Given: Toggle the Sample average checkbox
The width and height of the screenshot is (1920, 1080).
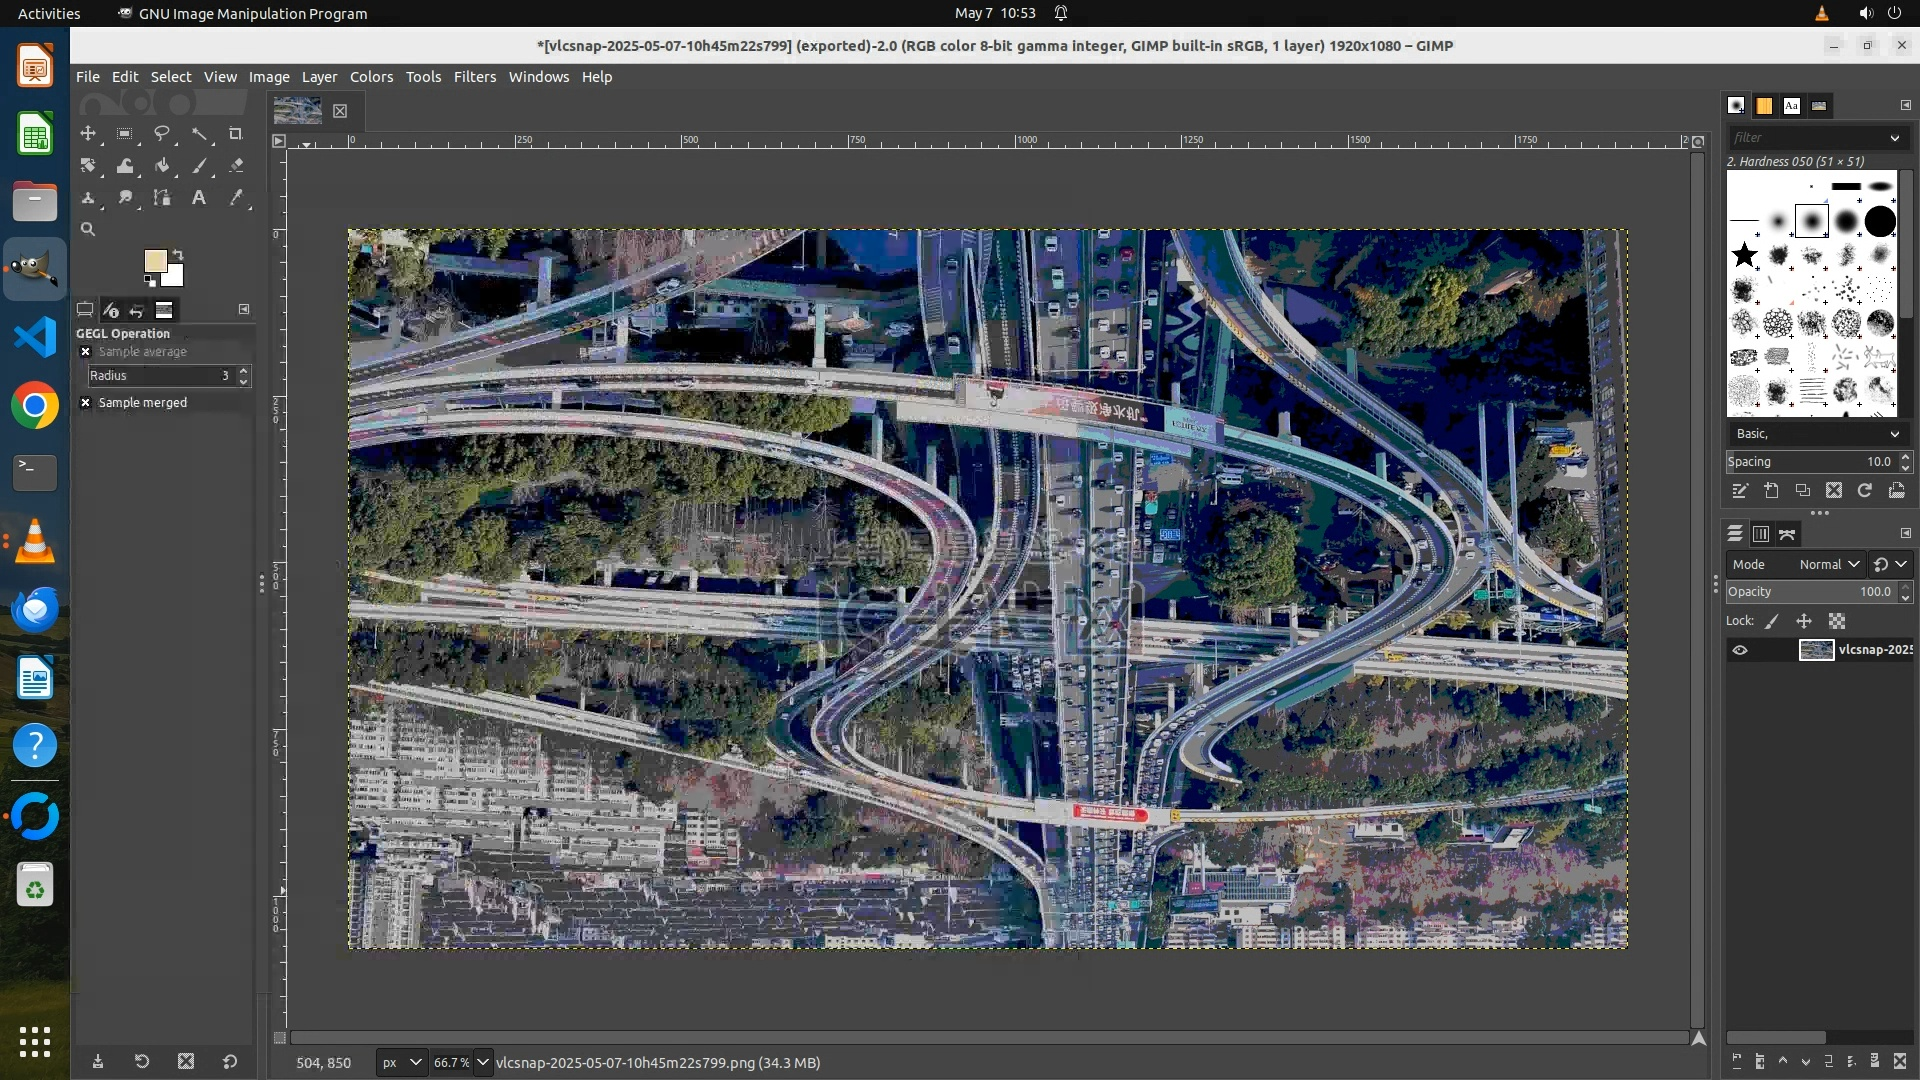Looking at the screenshot, I should [86, 352].
